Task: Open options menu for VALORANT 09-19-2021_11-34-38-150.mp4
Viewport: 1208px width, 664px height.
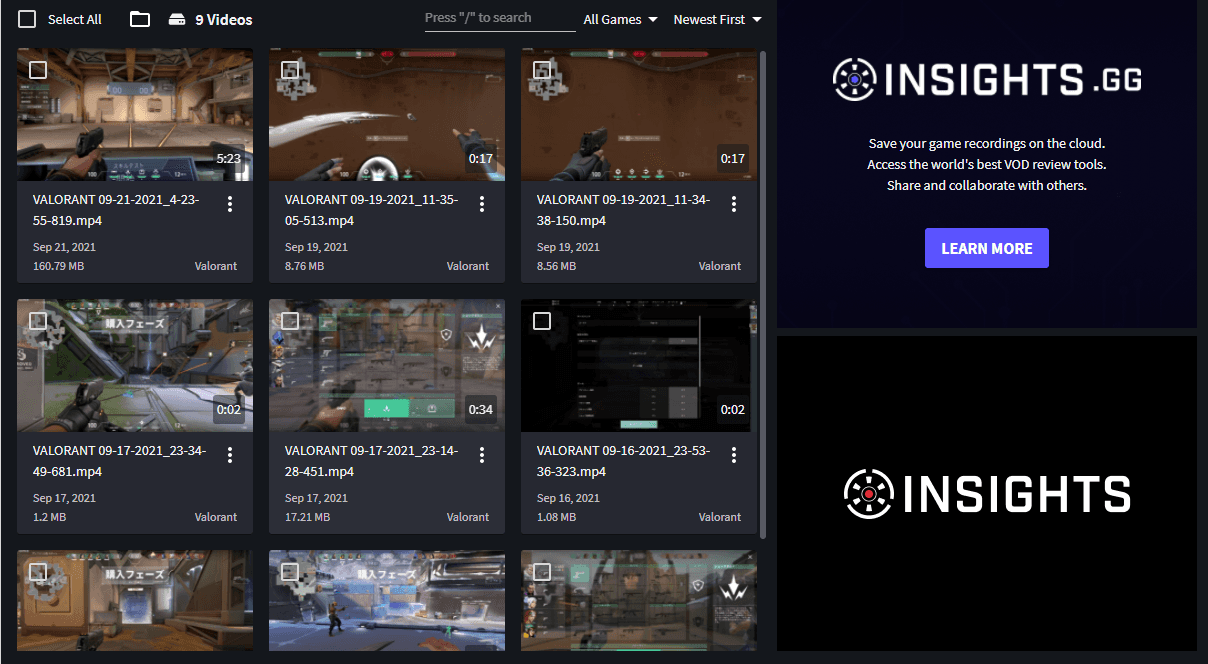Action: click(734, 204)
